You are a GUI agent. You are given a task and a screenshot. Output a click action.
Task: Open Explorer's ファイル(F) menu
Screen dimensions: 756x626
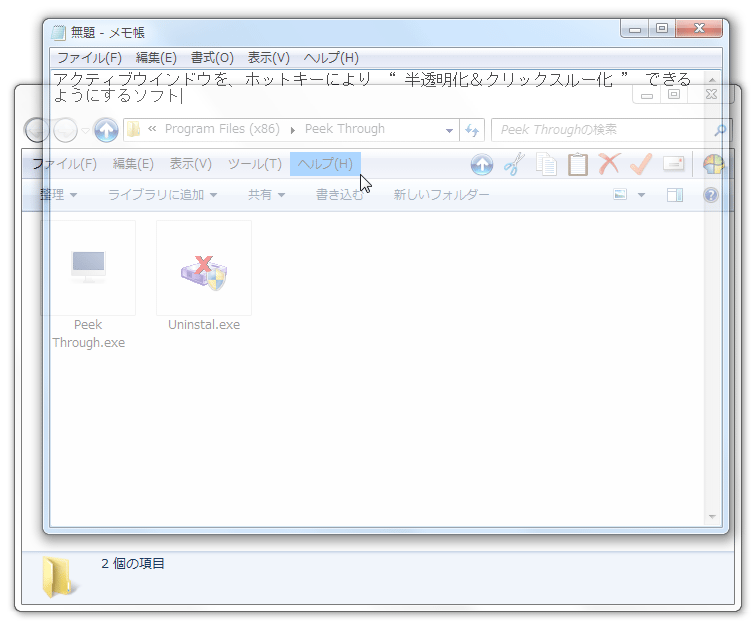65,164
